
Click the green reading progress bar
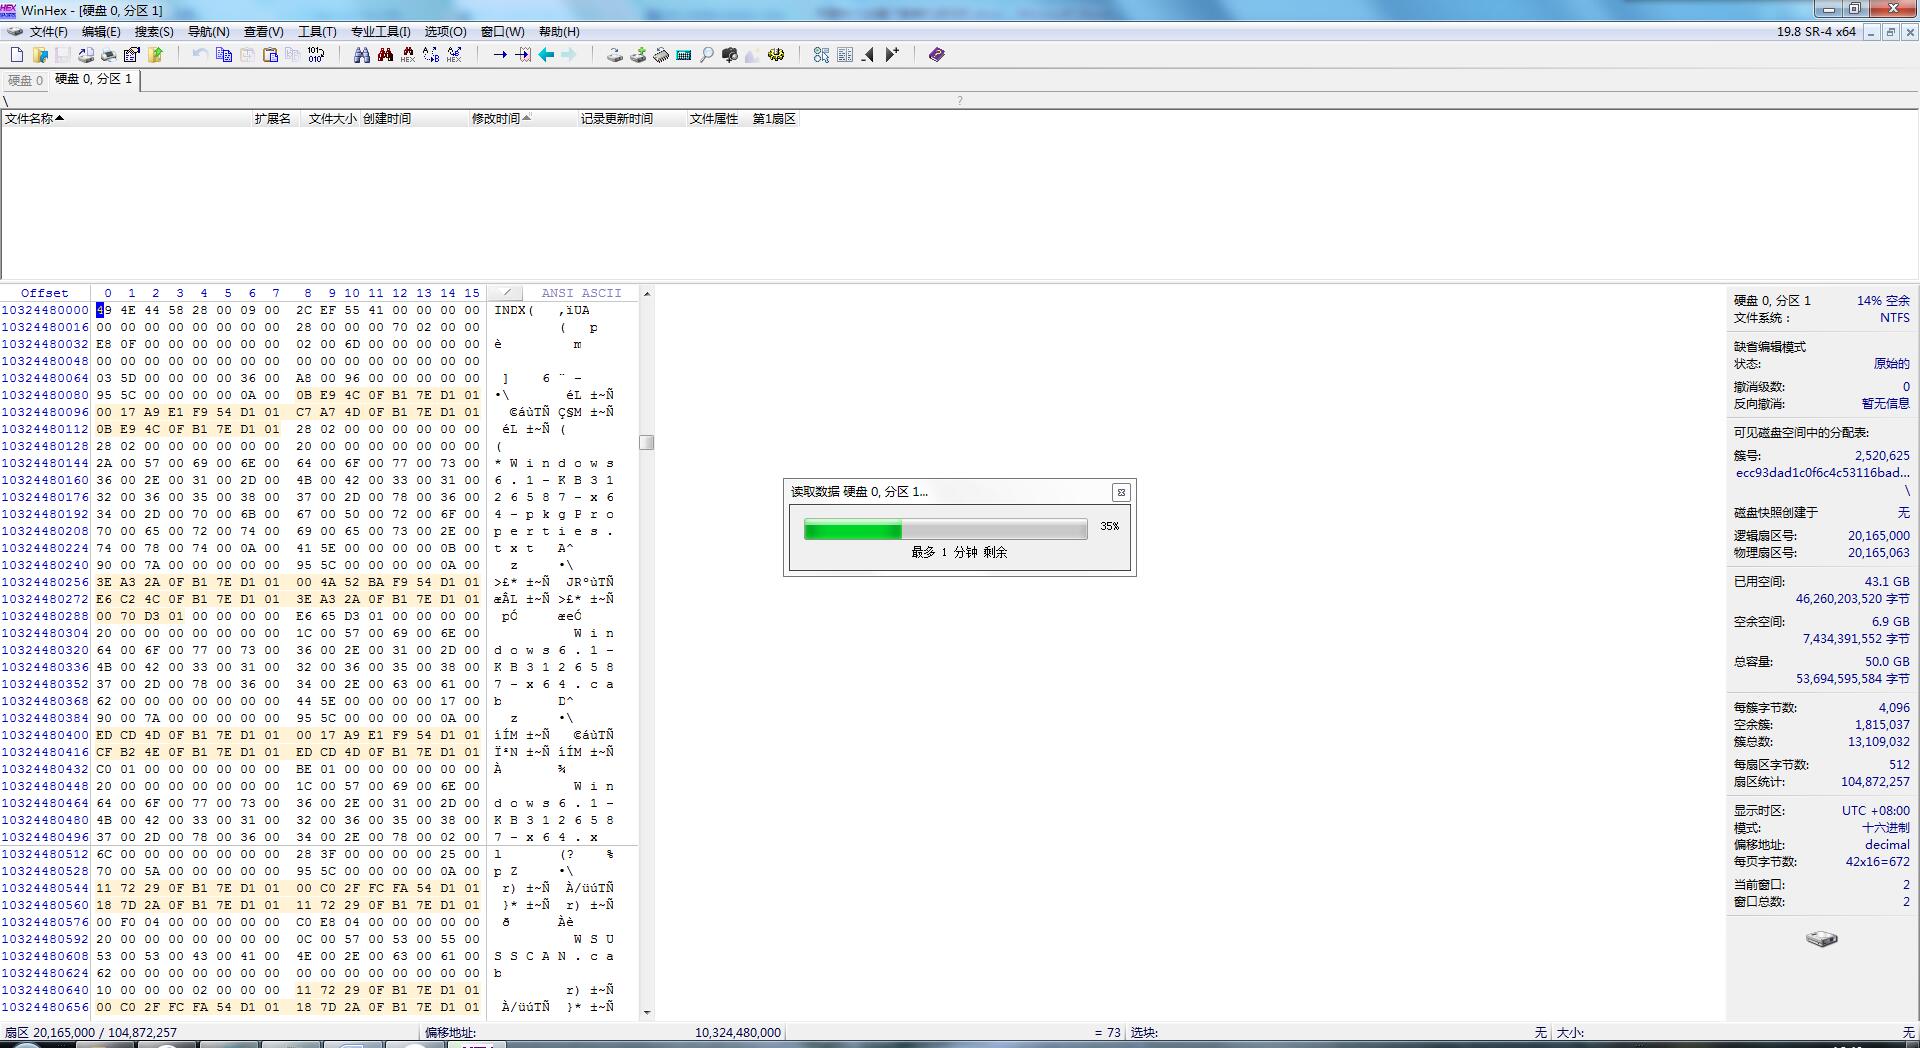(x=945, y=529)
